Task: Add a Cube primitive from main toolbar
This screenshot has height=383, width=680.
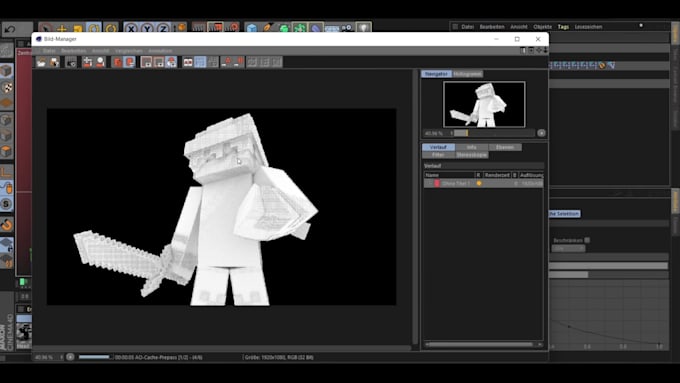Action: point(252,28)
